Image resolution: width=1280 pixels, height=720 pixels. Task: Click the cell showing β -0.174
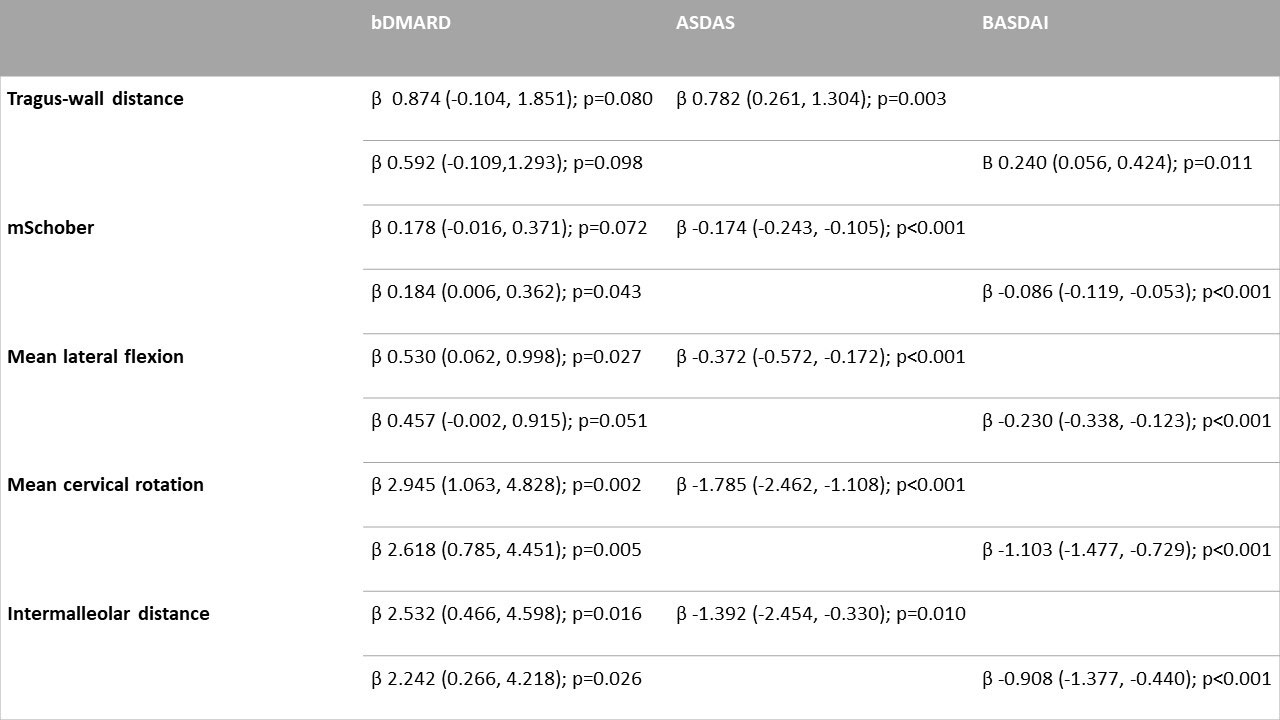[820, 228]
